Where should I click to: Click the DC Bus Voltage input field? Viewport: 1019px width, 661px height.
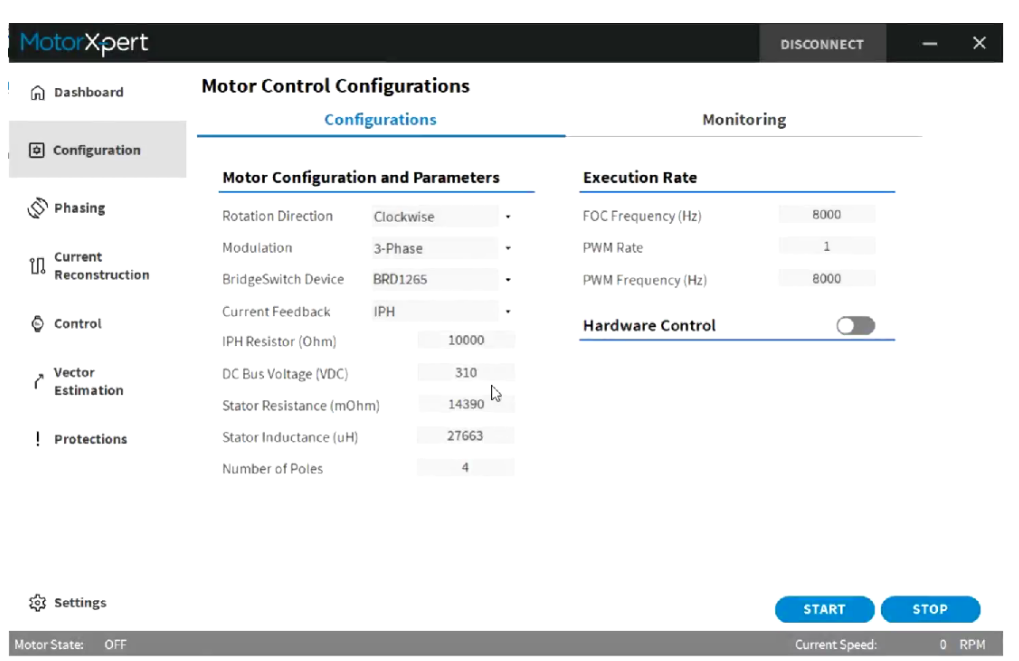(x=465, y=373)
